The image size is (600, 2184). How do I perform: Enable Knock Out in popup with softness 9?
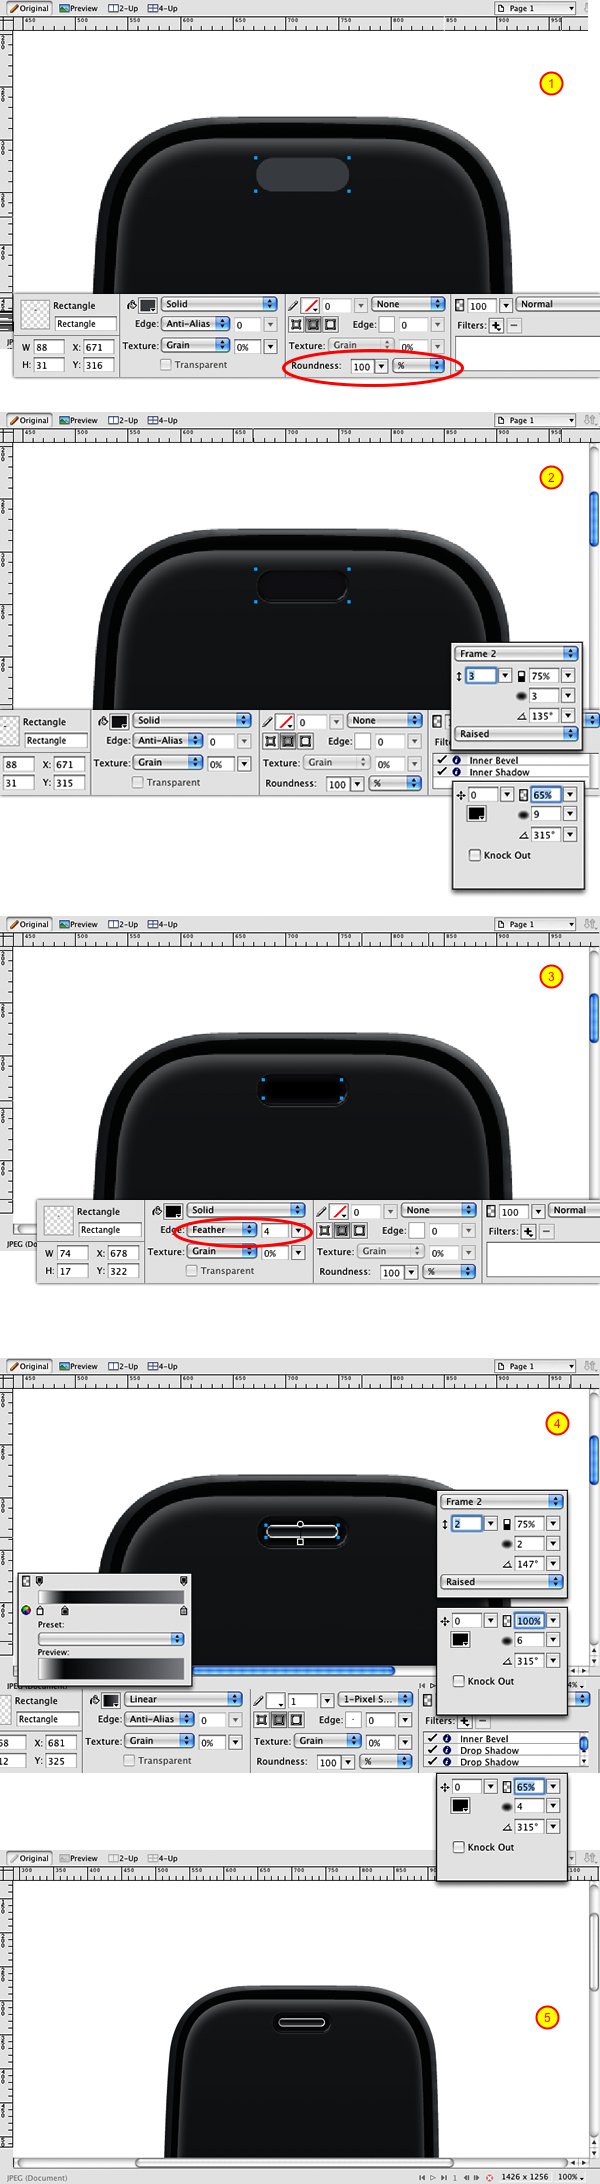(x=474, y=855)
